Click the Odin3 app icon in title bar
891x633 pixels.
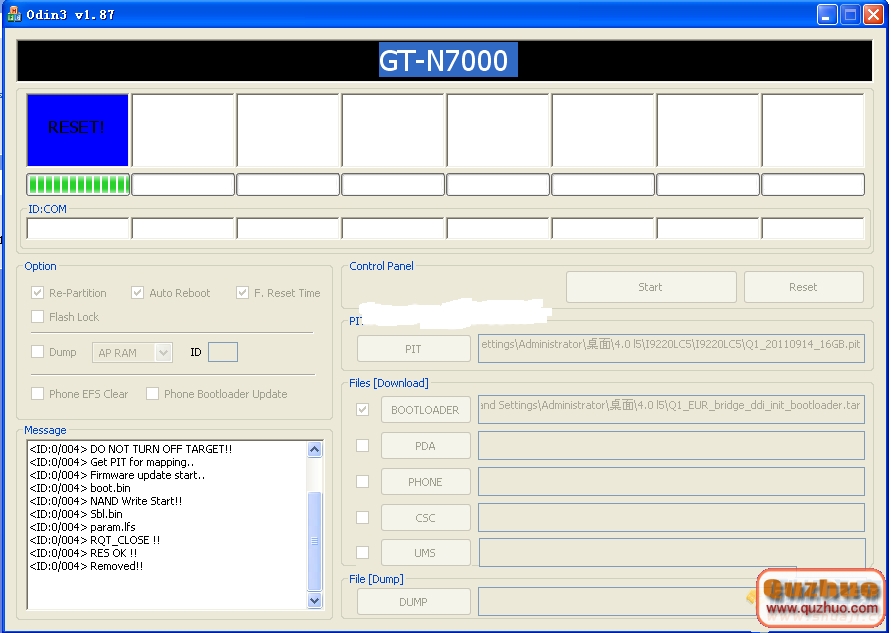[14, 14]
